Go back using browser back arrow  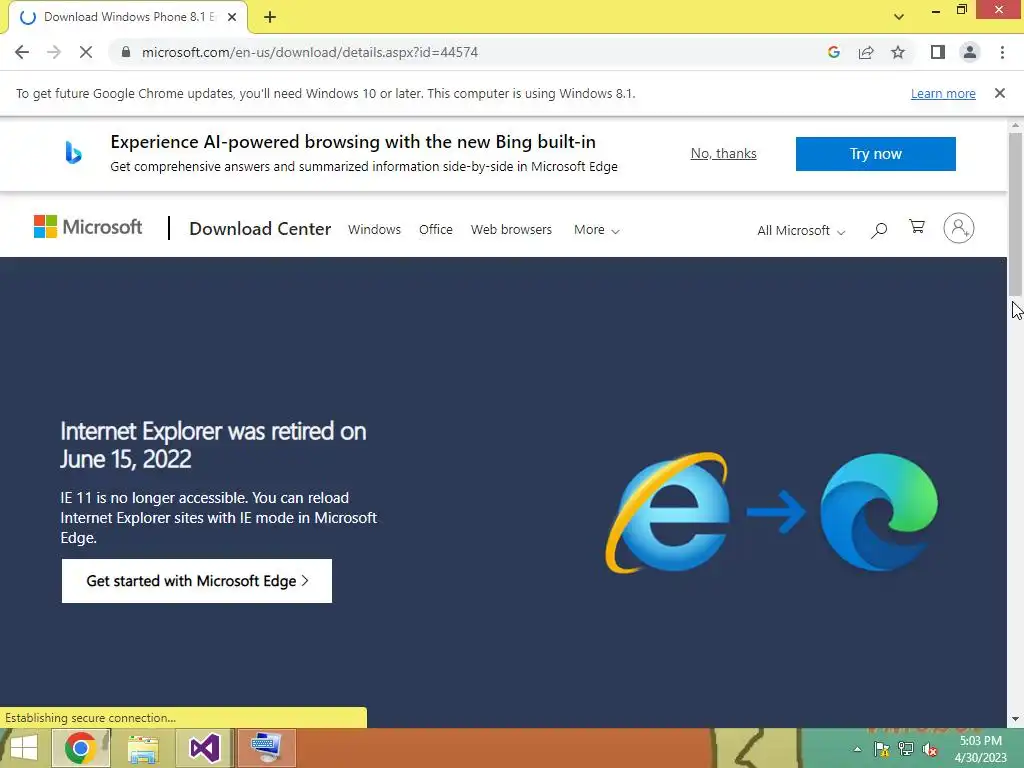coord(22,52)
